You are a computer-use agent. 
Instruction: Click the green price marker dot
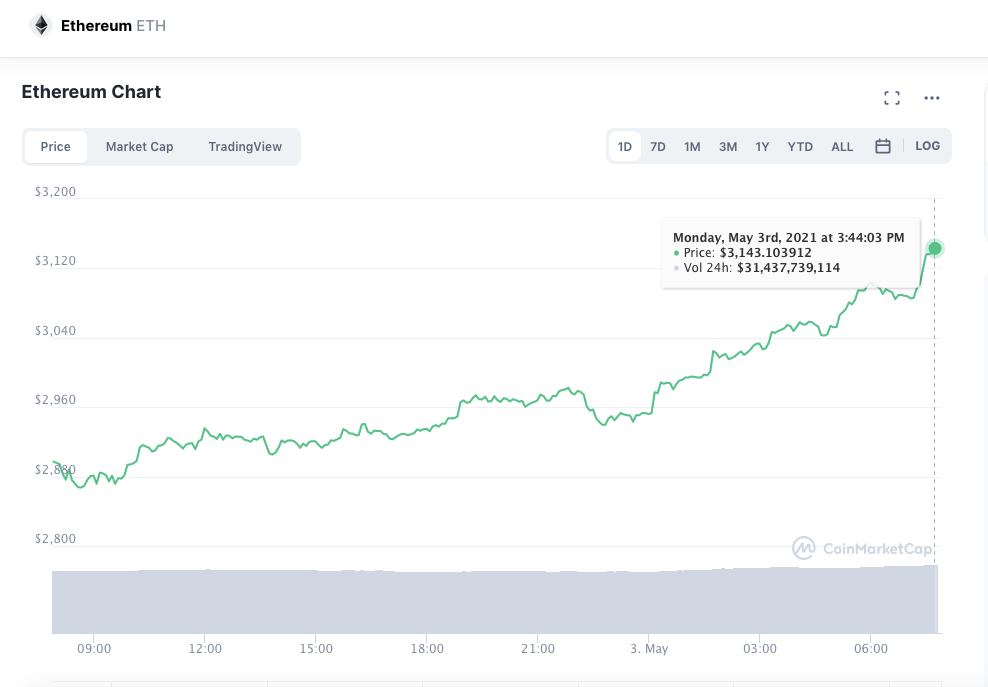pos(934,248)
